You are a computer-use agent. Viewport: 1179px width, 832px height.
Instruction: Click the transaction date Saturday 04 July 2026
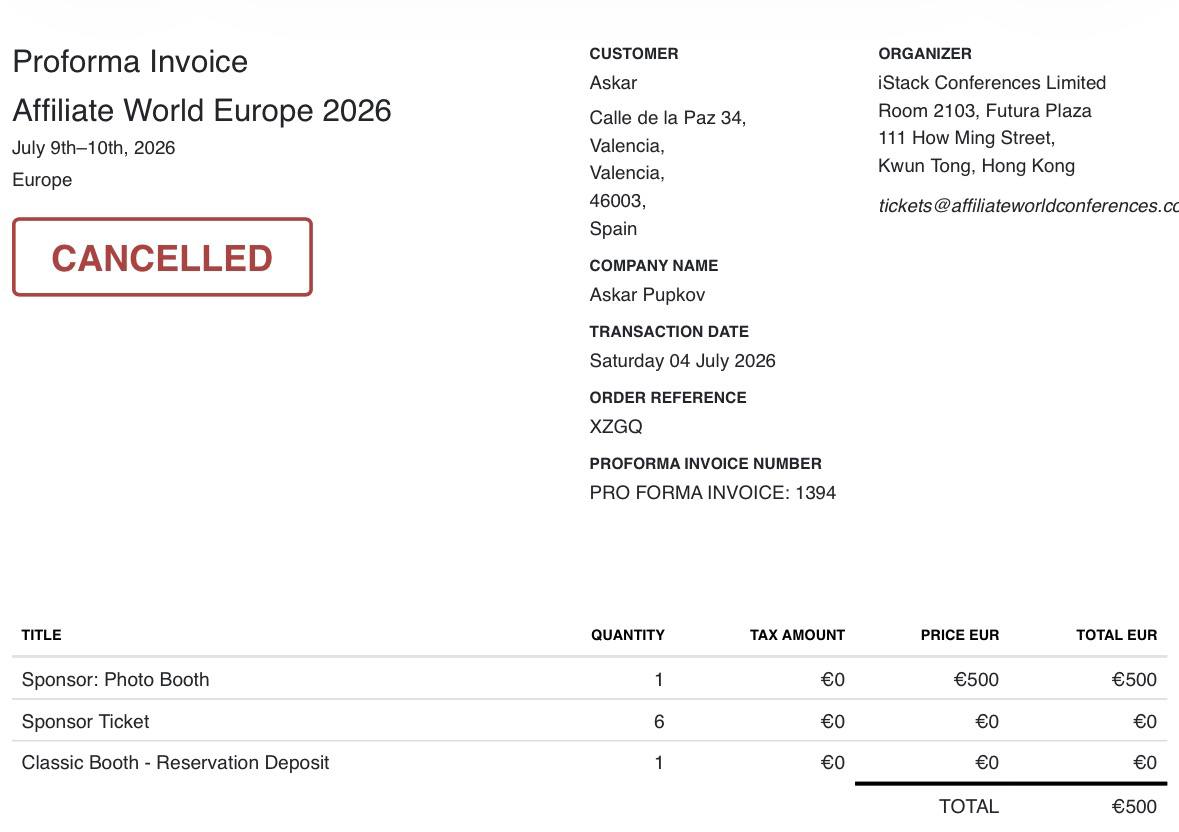coord(682,361)
